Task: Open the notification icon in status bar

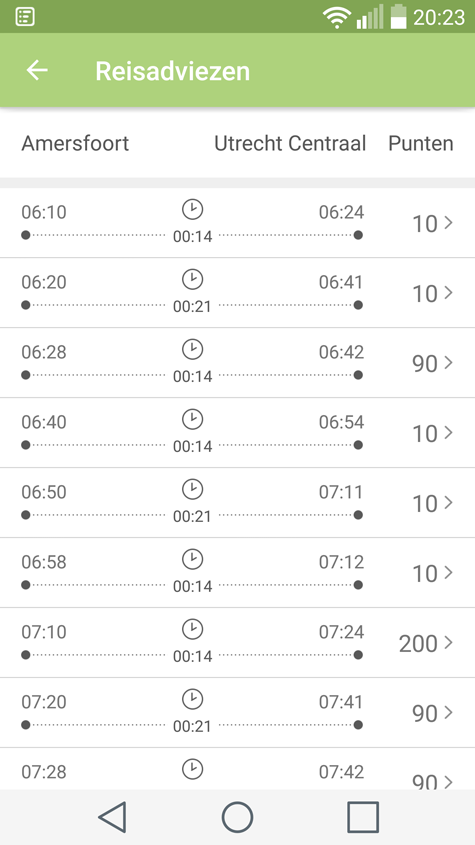Action: click(25, 17)
